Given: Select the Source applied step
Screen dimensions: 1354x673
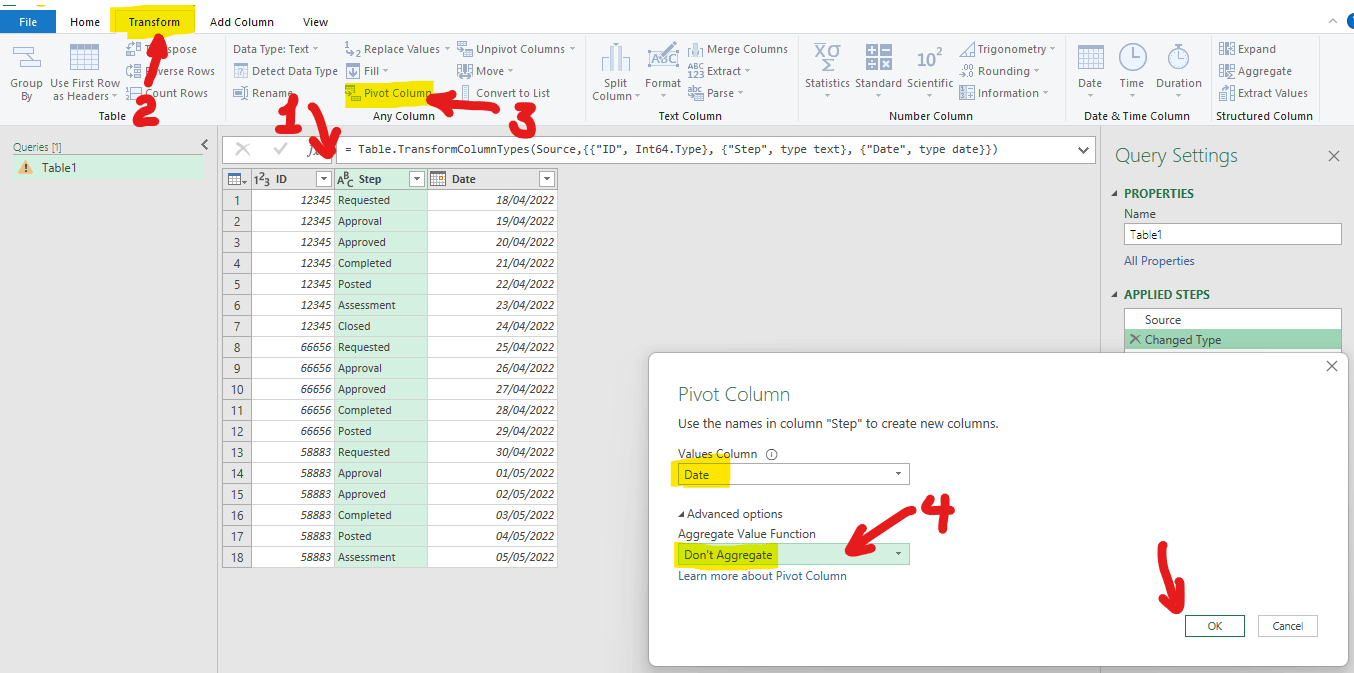Looking at the screenshot, I should (1232, 320).
